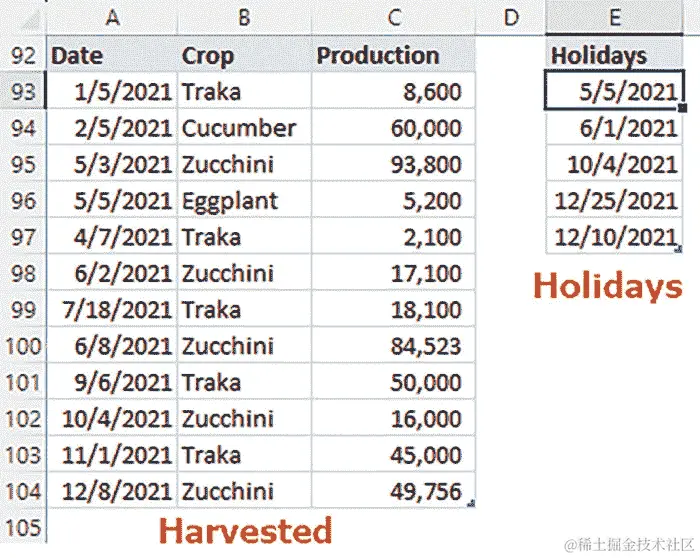The height and width of the screenshot is (558, 700).
Task: Click the Crop header cell
Action: click(244, 55)
